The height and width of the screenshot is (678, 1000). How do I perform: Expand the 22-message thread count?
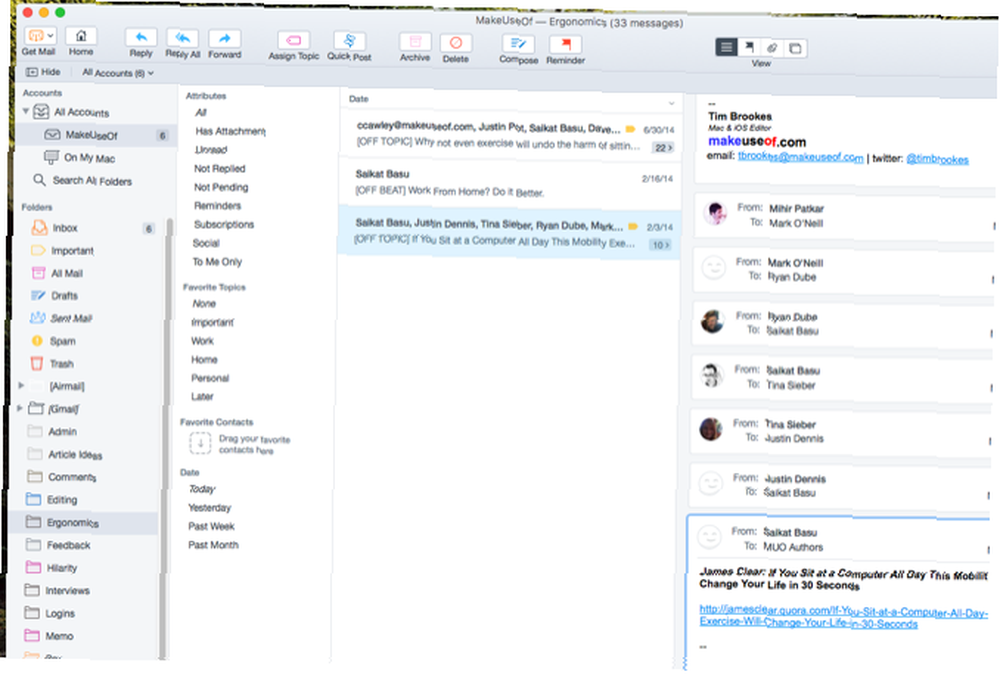click(x=663, y=148)
